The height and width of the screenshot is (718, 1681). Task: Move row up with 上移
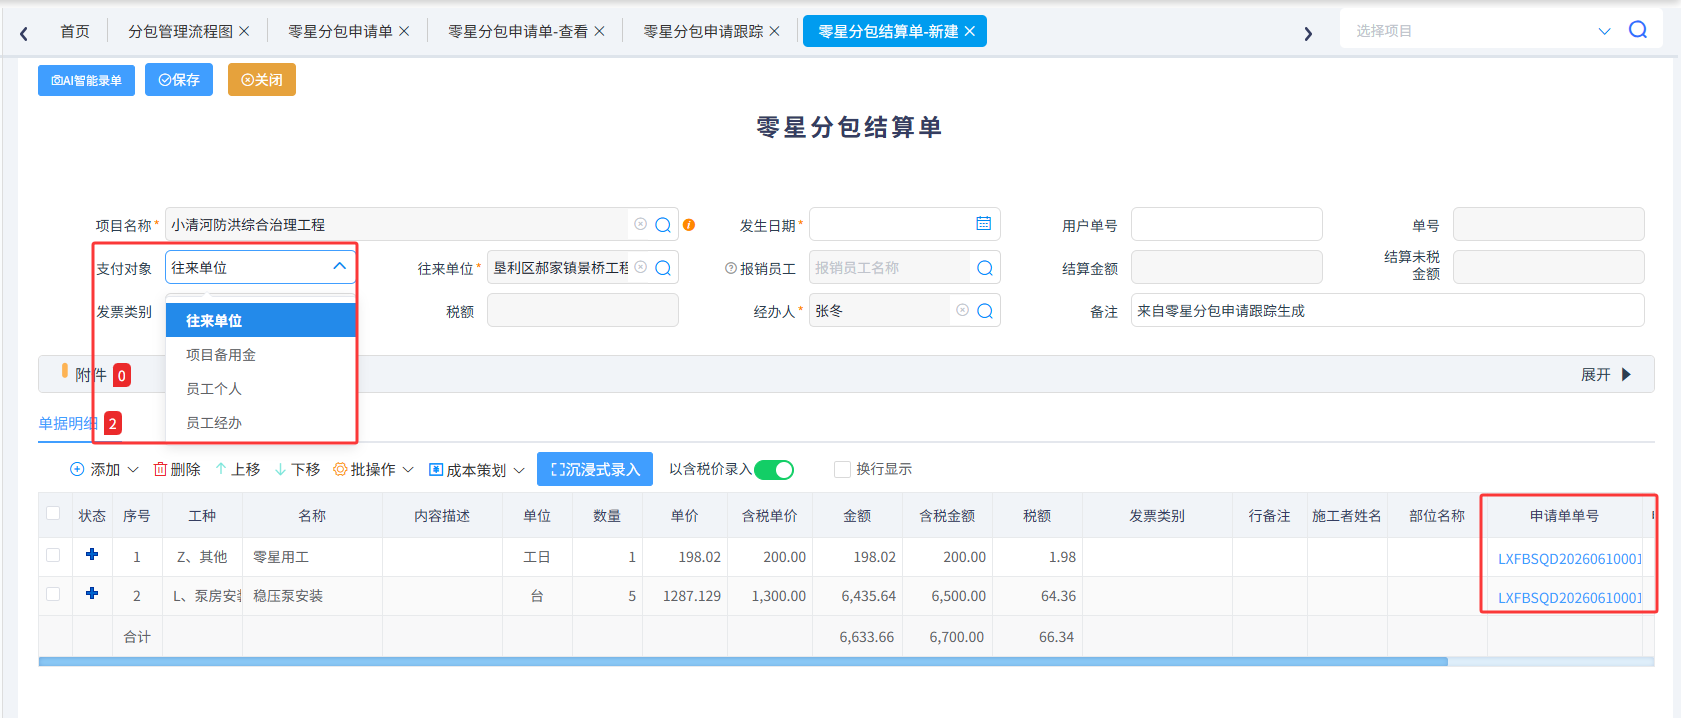(238, 469)
